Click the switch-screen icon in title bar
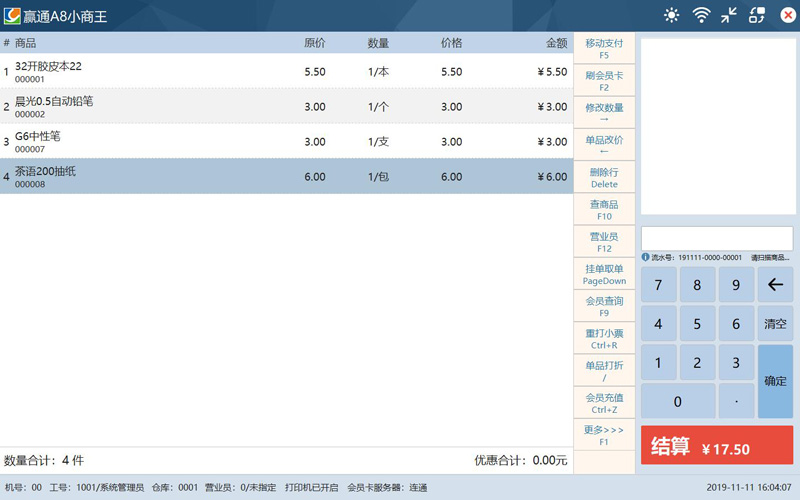Viewport: 800px width, 500px height. [757, 15]
